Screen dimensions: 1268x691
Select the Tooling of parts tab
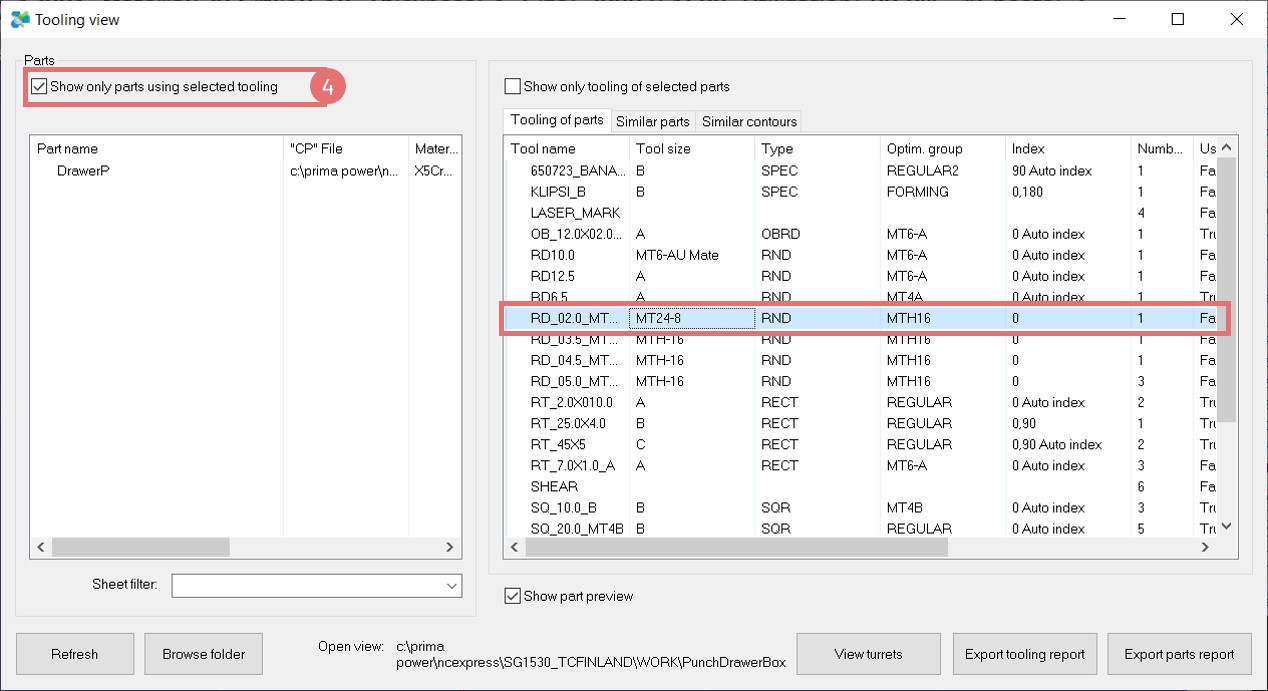[x=557, y=120]
